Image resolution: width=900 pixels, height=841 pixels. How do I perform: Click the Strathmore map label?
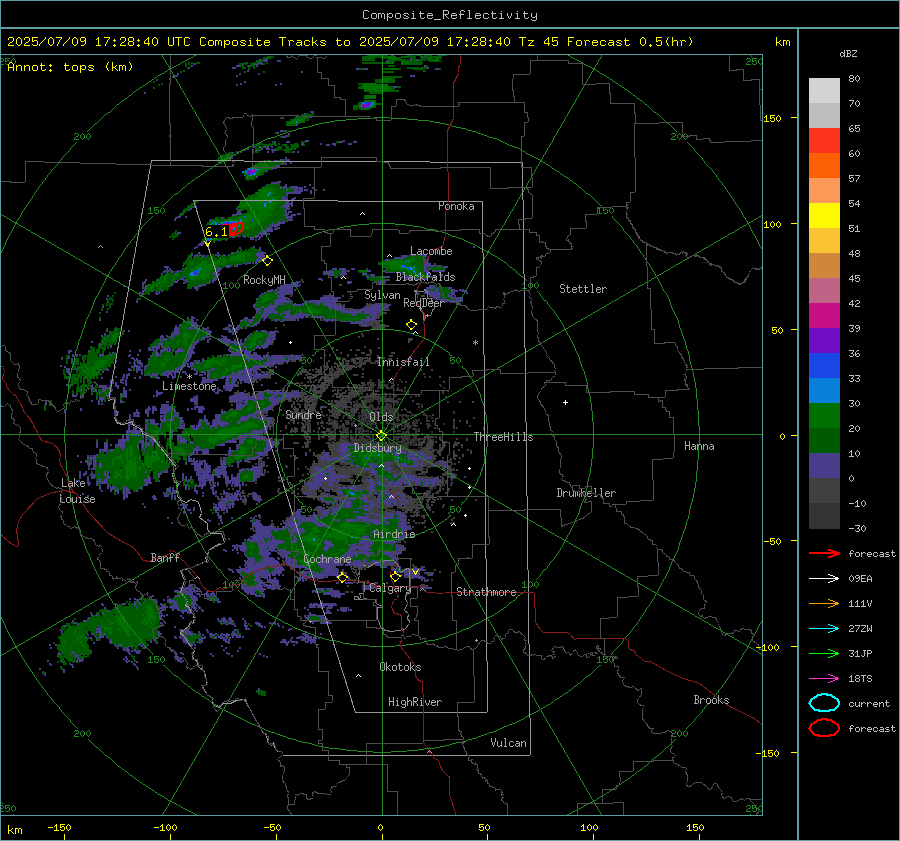pos(487,592)
